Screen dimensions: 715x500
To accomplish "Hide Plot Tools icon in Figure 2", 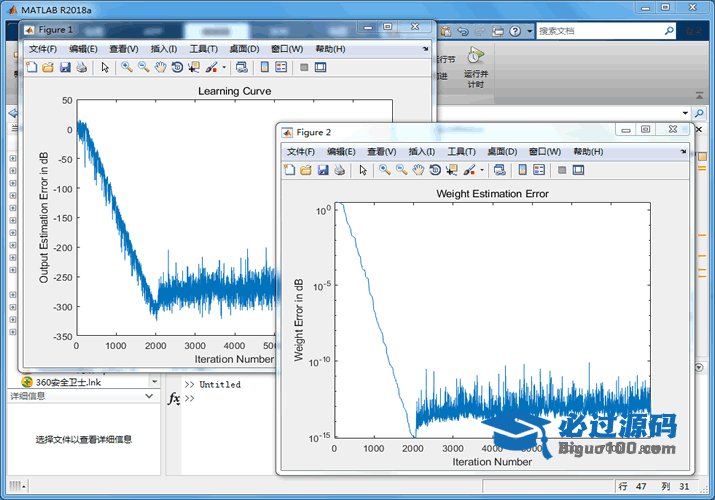I will [562, 170].
